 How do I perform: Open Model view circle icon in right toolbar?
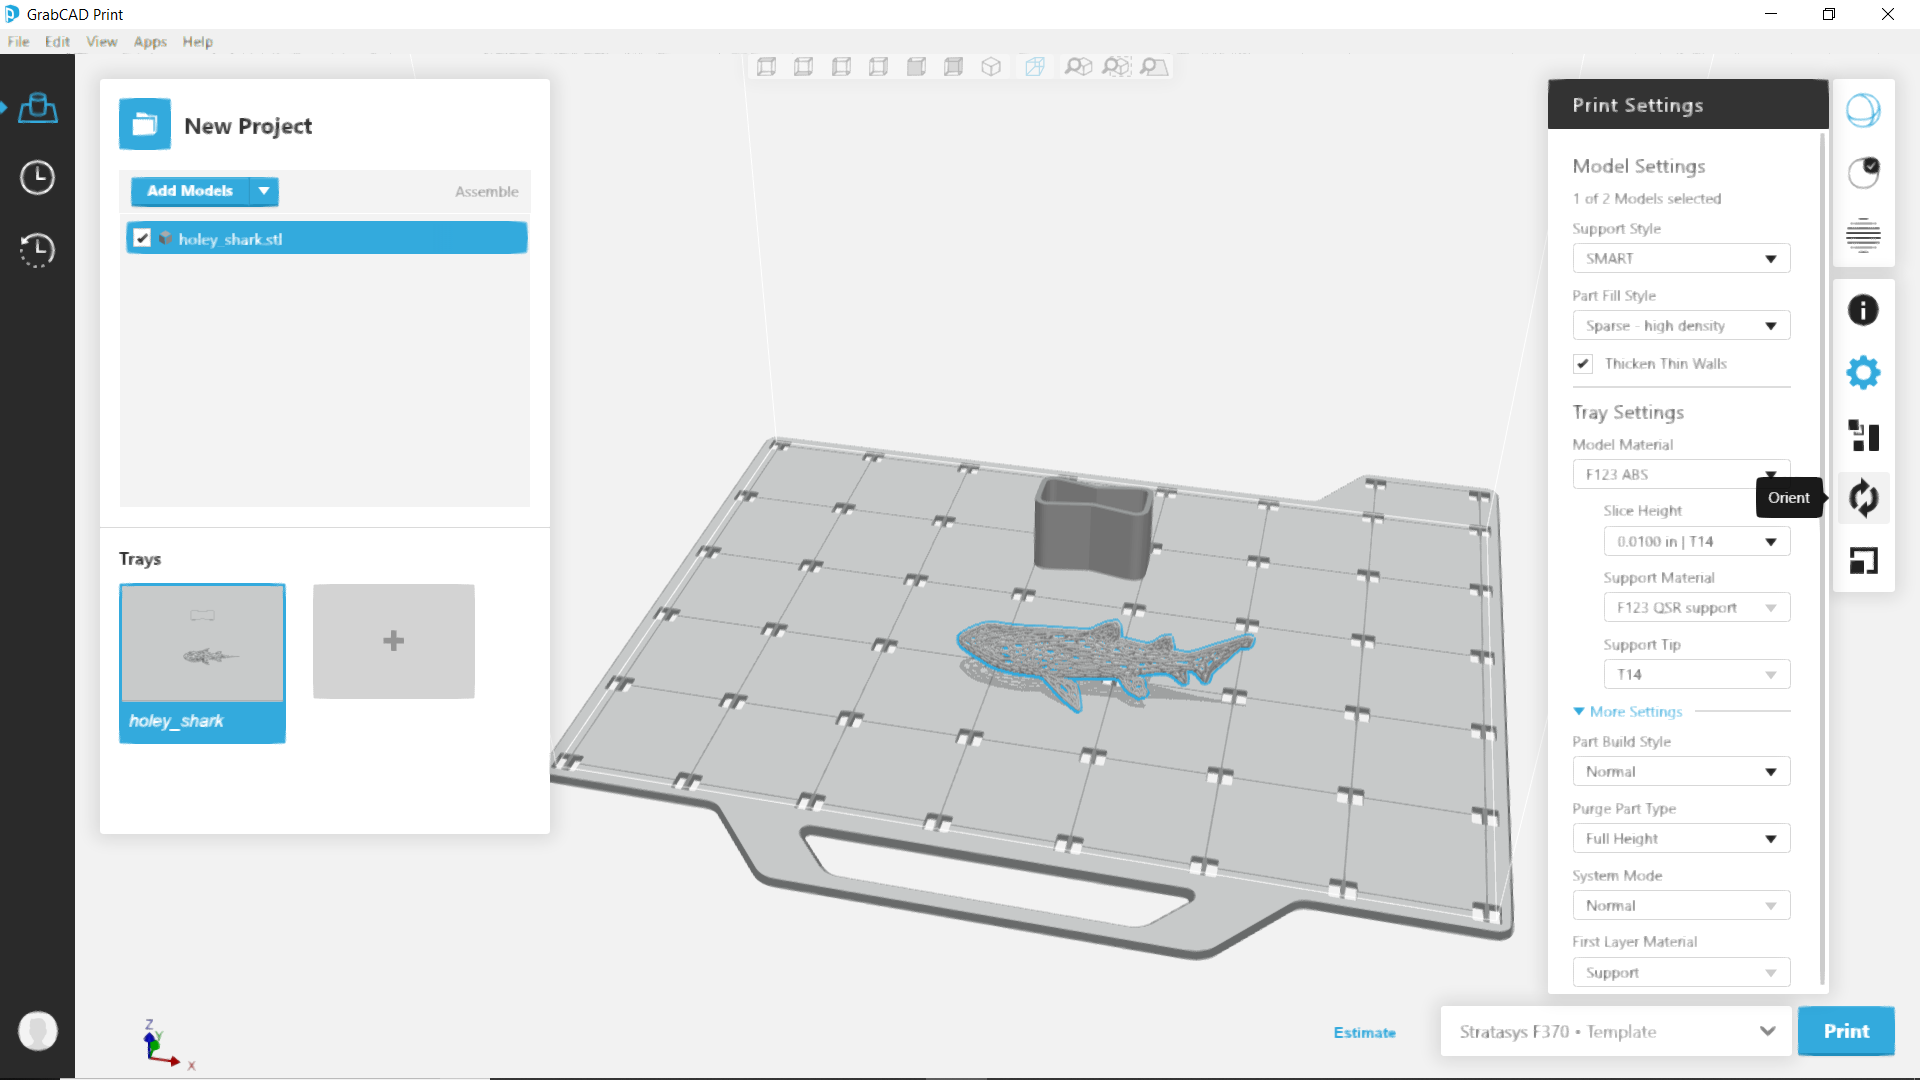click(1863, 111)
